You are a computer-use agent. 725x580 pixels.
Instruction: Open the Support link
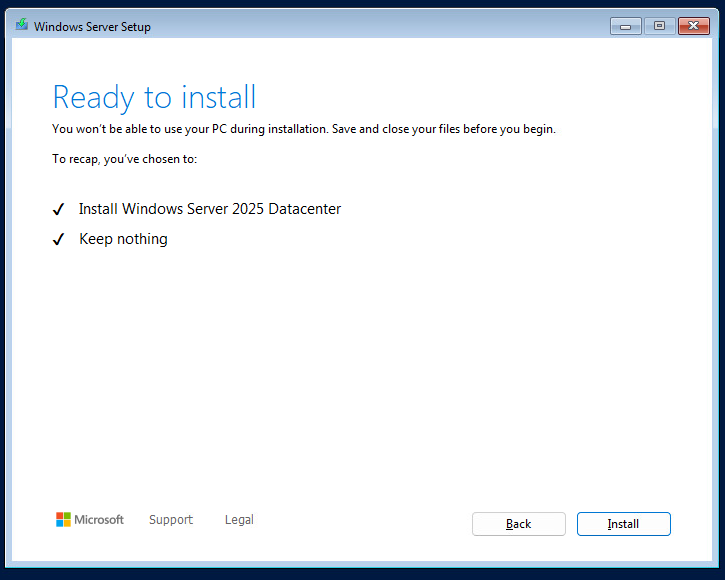click(171, 520)
